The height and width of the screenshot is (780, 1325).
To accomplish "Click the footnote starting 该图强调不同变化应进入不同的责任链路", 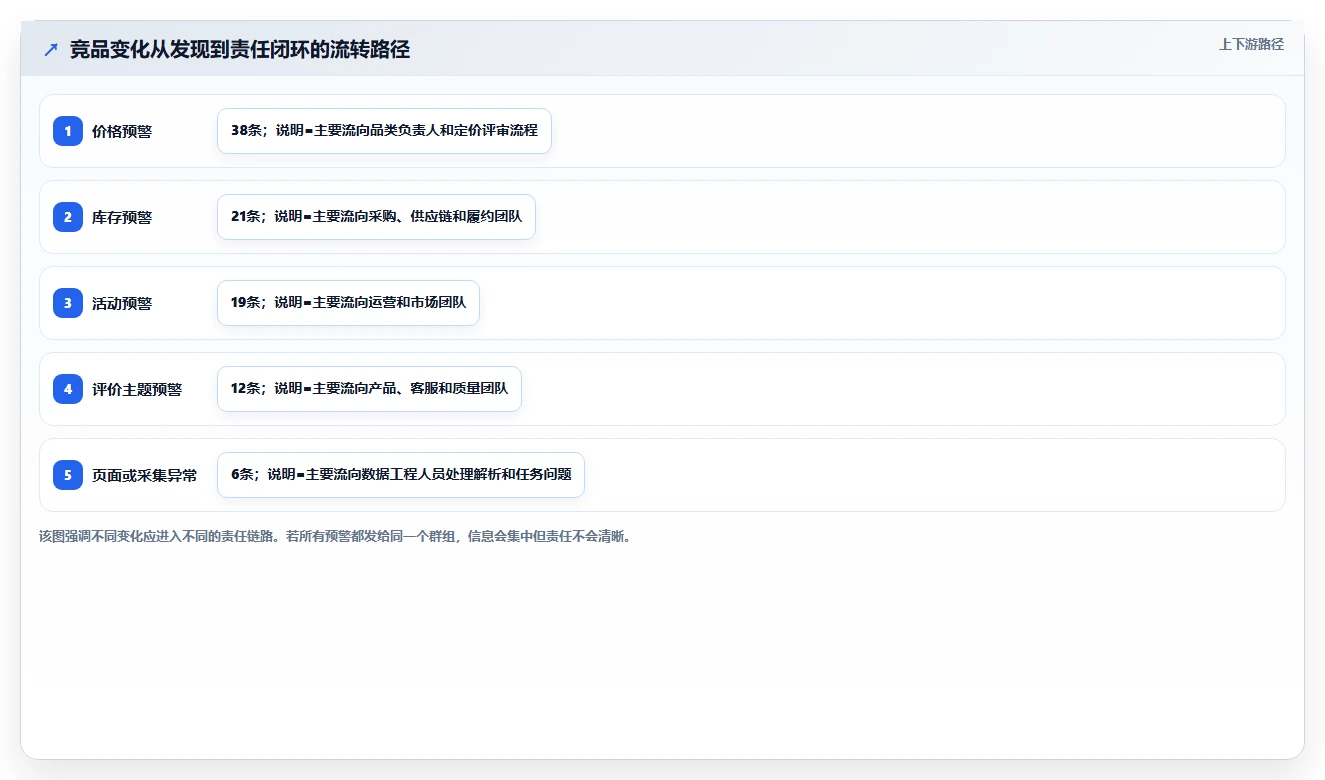I will point(335,536).
